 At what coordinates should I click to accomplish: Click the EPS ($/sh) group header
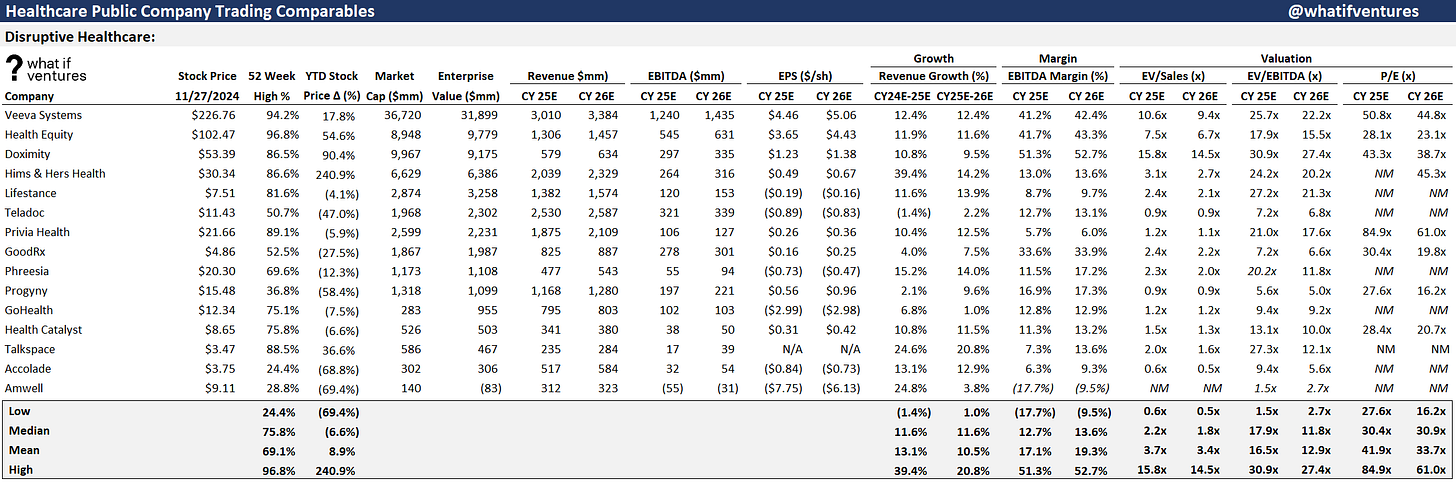click(x=805, y=76)
